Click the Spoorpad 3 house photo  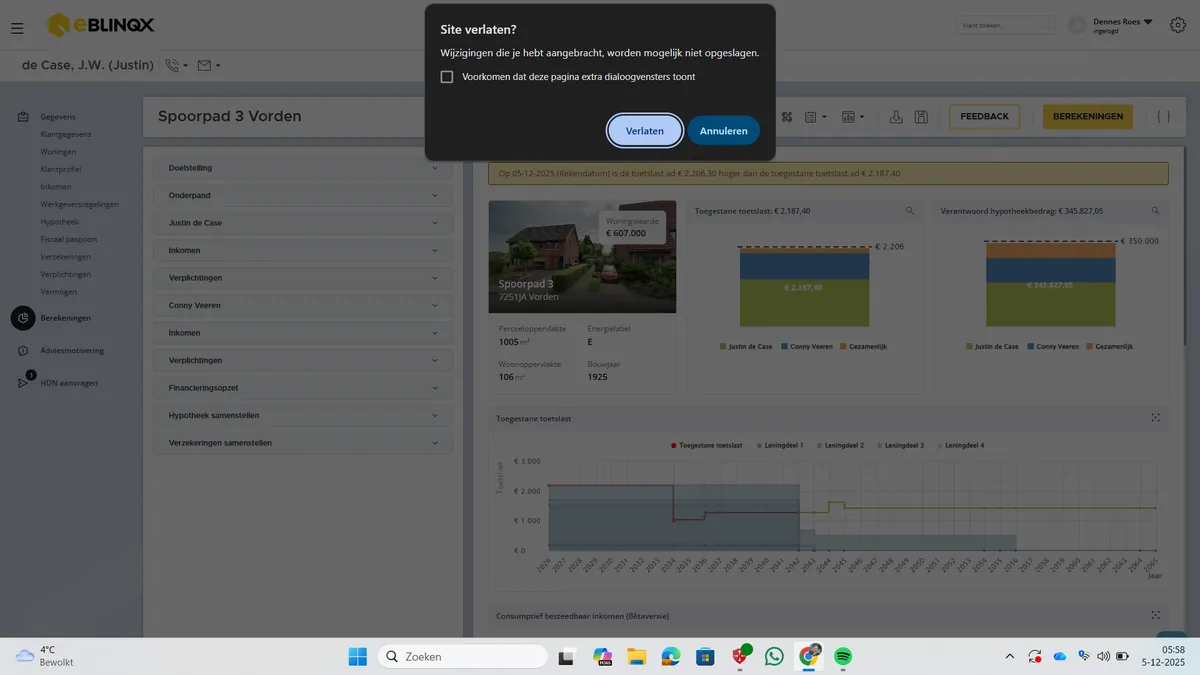[582, 257]
